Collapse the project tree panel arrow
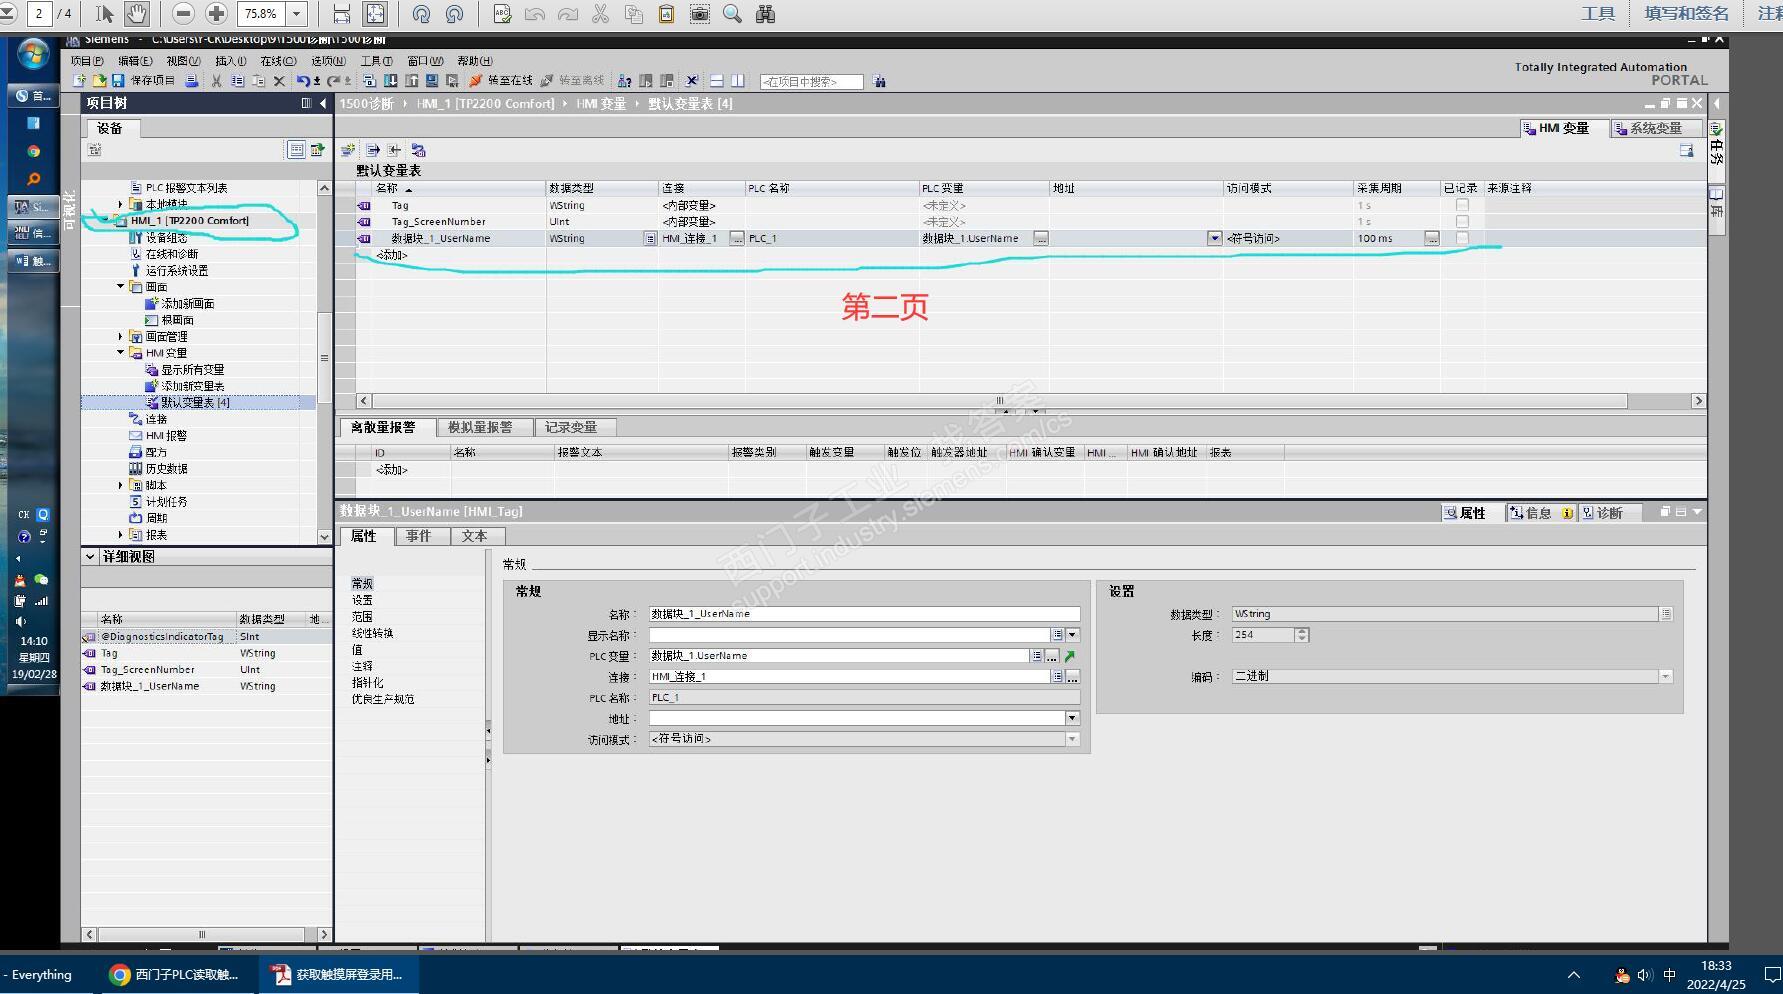This screenshot has width=1783, height=994. click(x=323, y=103)
